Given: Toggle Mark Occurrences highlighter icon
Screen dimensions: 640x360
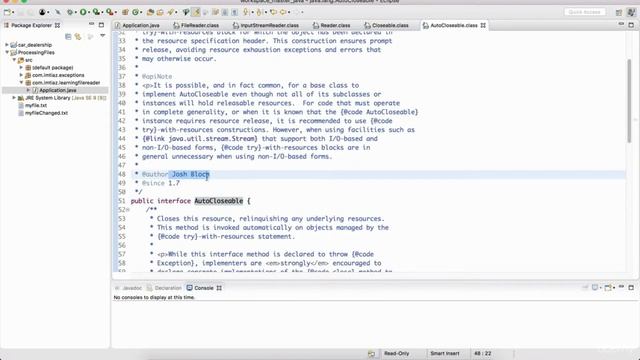Looking at the screenshot, I should [x=196, y=12].
